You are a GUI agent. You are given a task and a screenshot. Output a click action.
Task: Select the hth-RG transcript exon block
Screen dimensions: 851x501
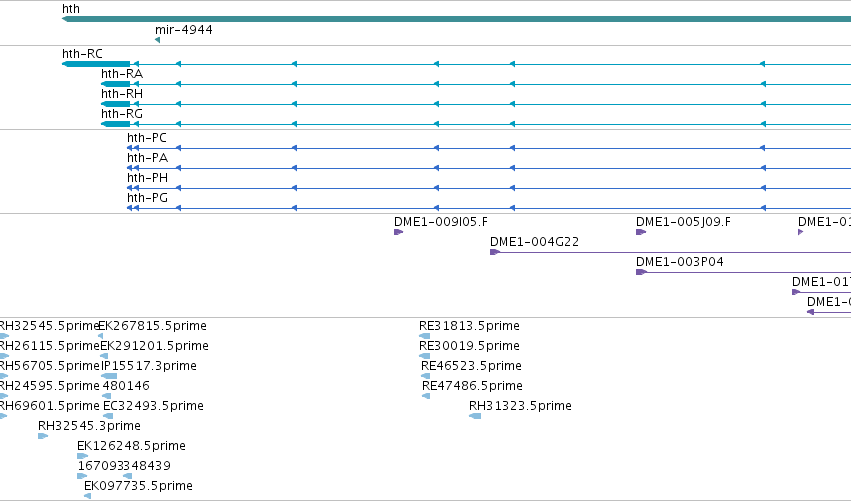(116, 124)
